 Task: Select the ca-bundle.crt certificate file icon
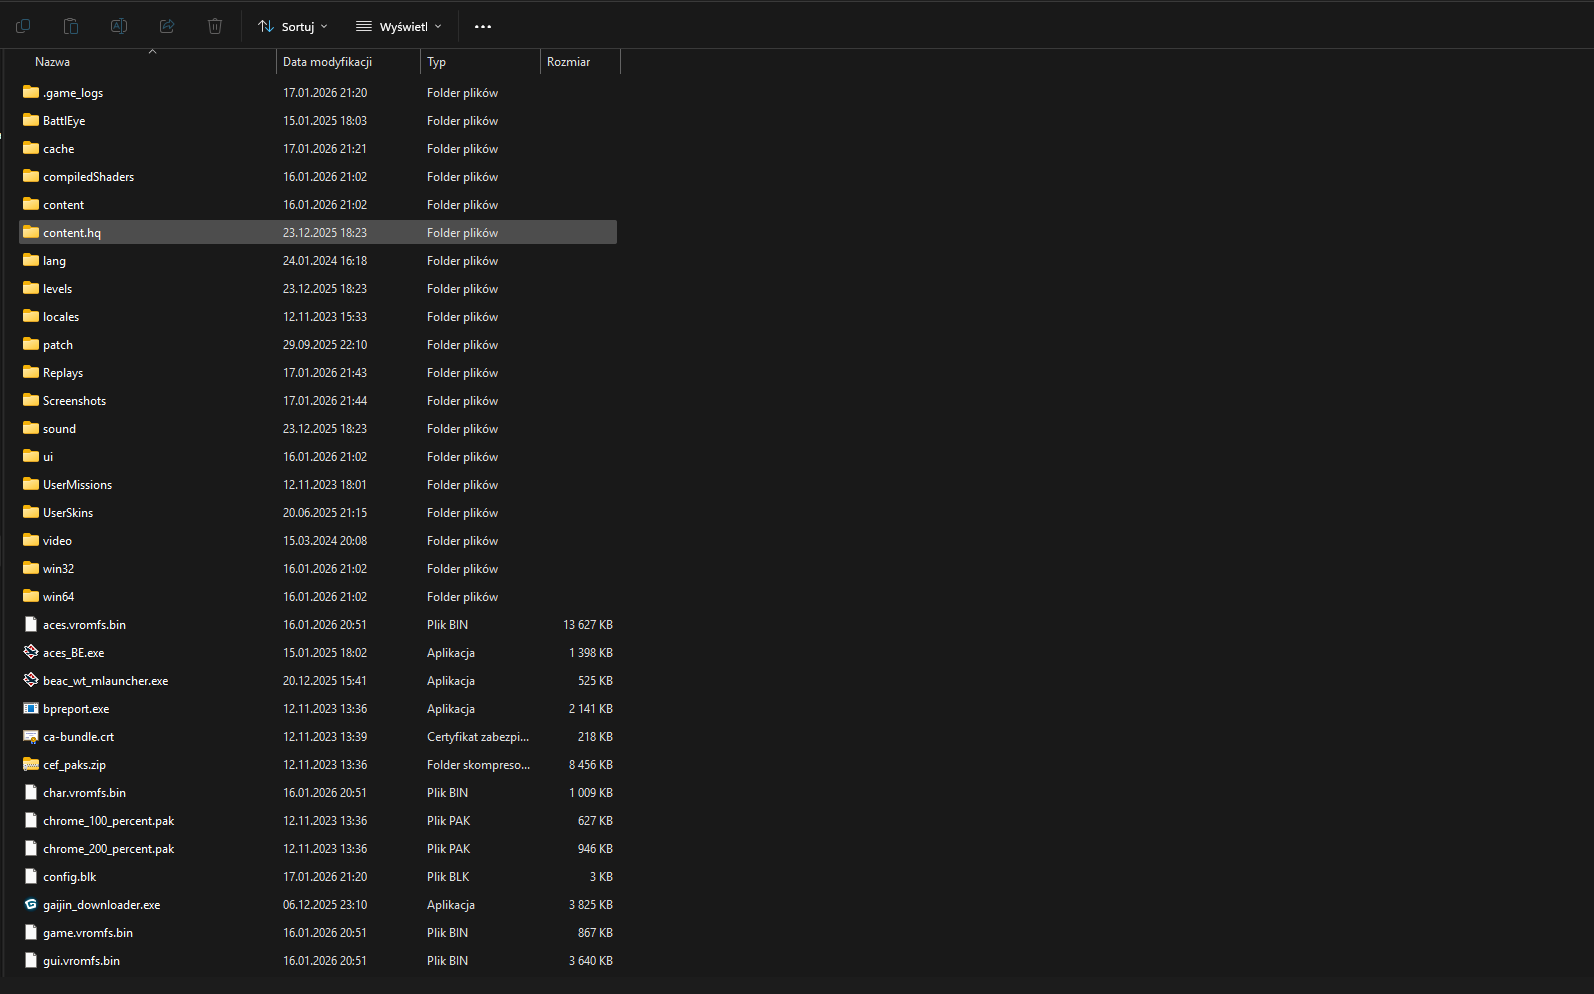31,736
